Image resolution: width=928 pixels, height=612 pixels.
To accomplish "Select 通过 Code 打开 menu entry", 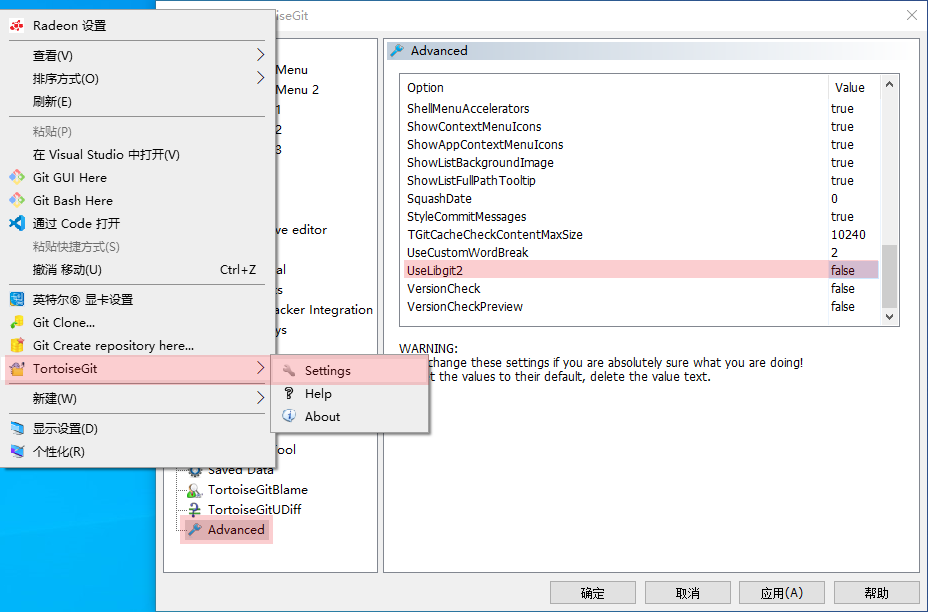I will [137, 224].
